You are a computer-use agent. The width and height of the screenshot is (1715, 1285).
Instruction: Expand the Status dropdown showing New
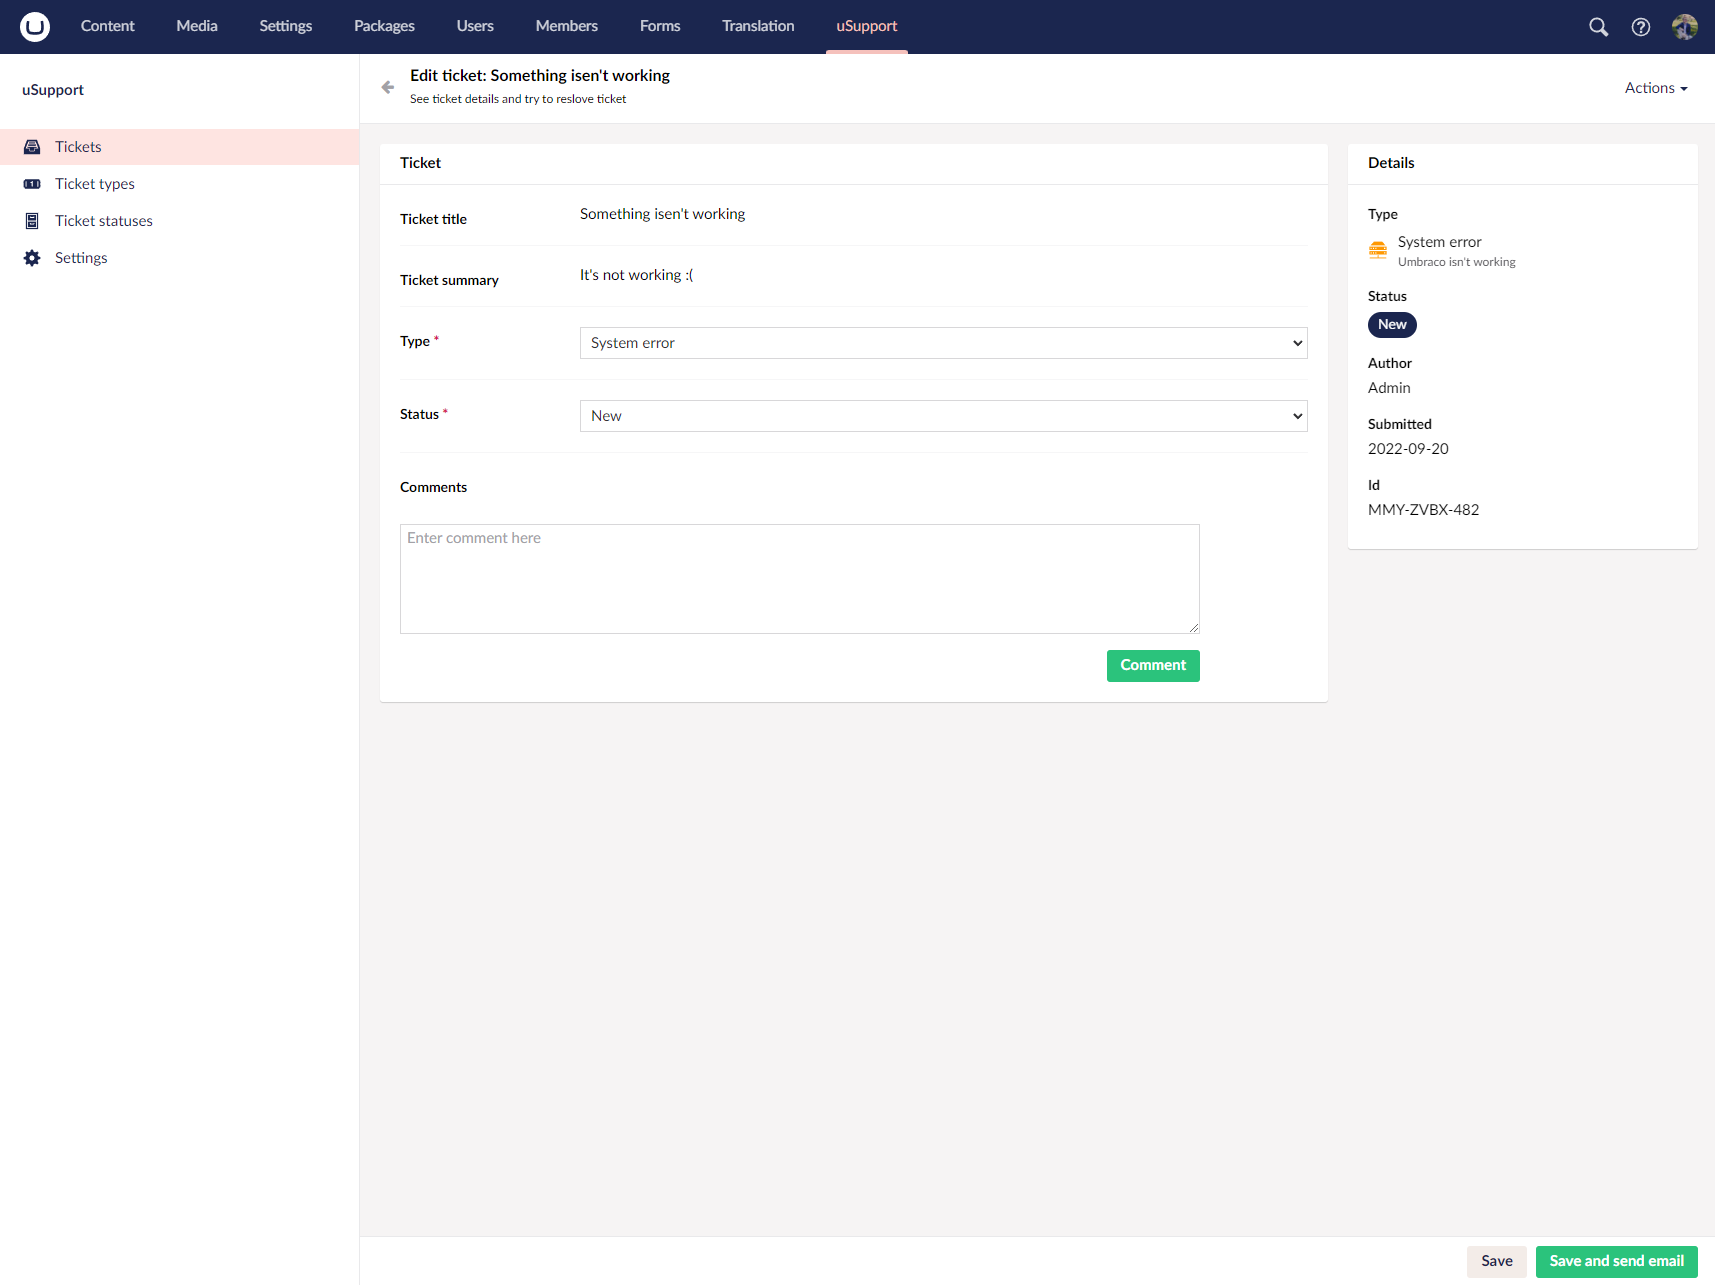coord(943,416)
